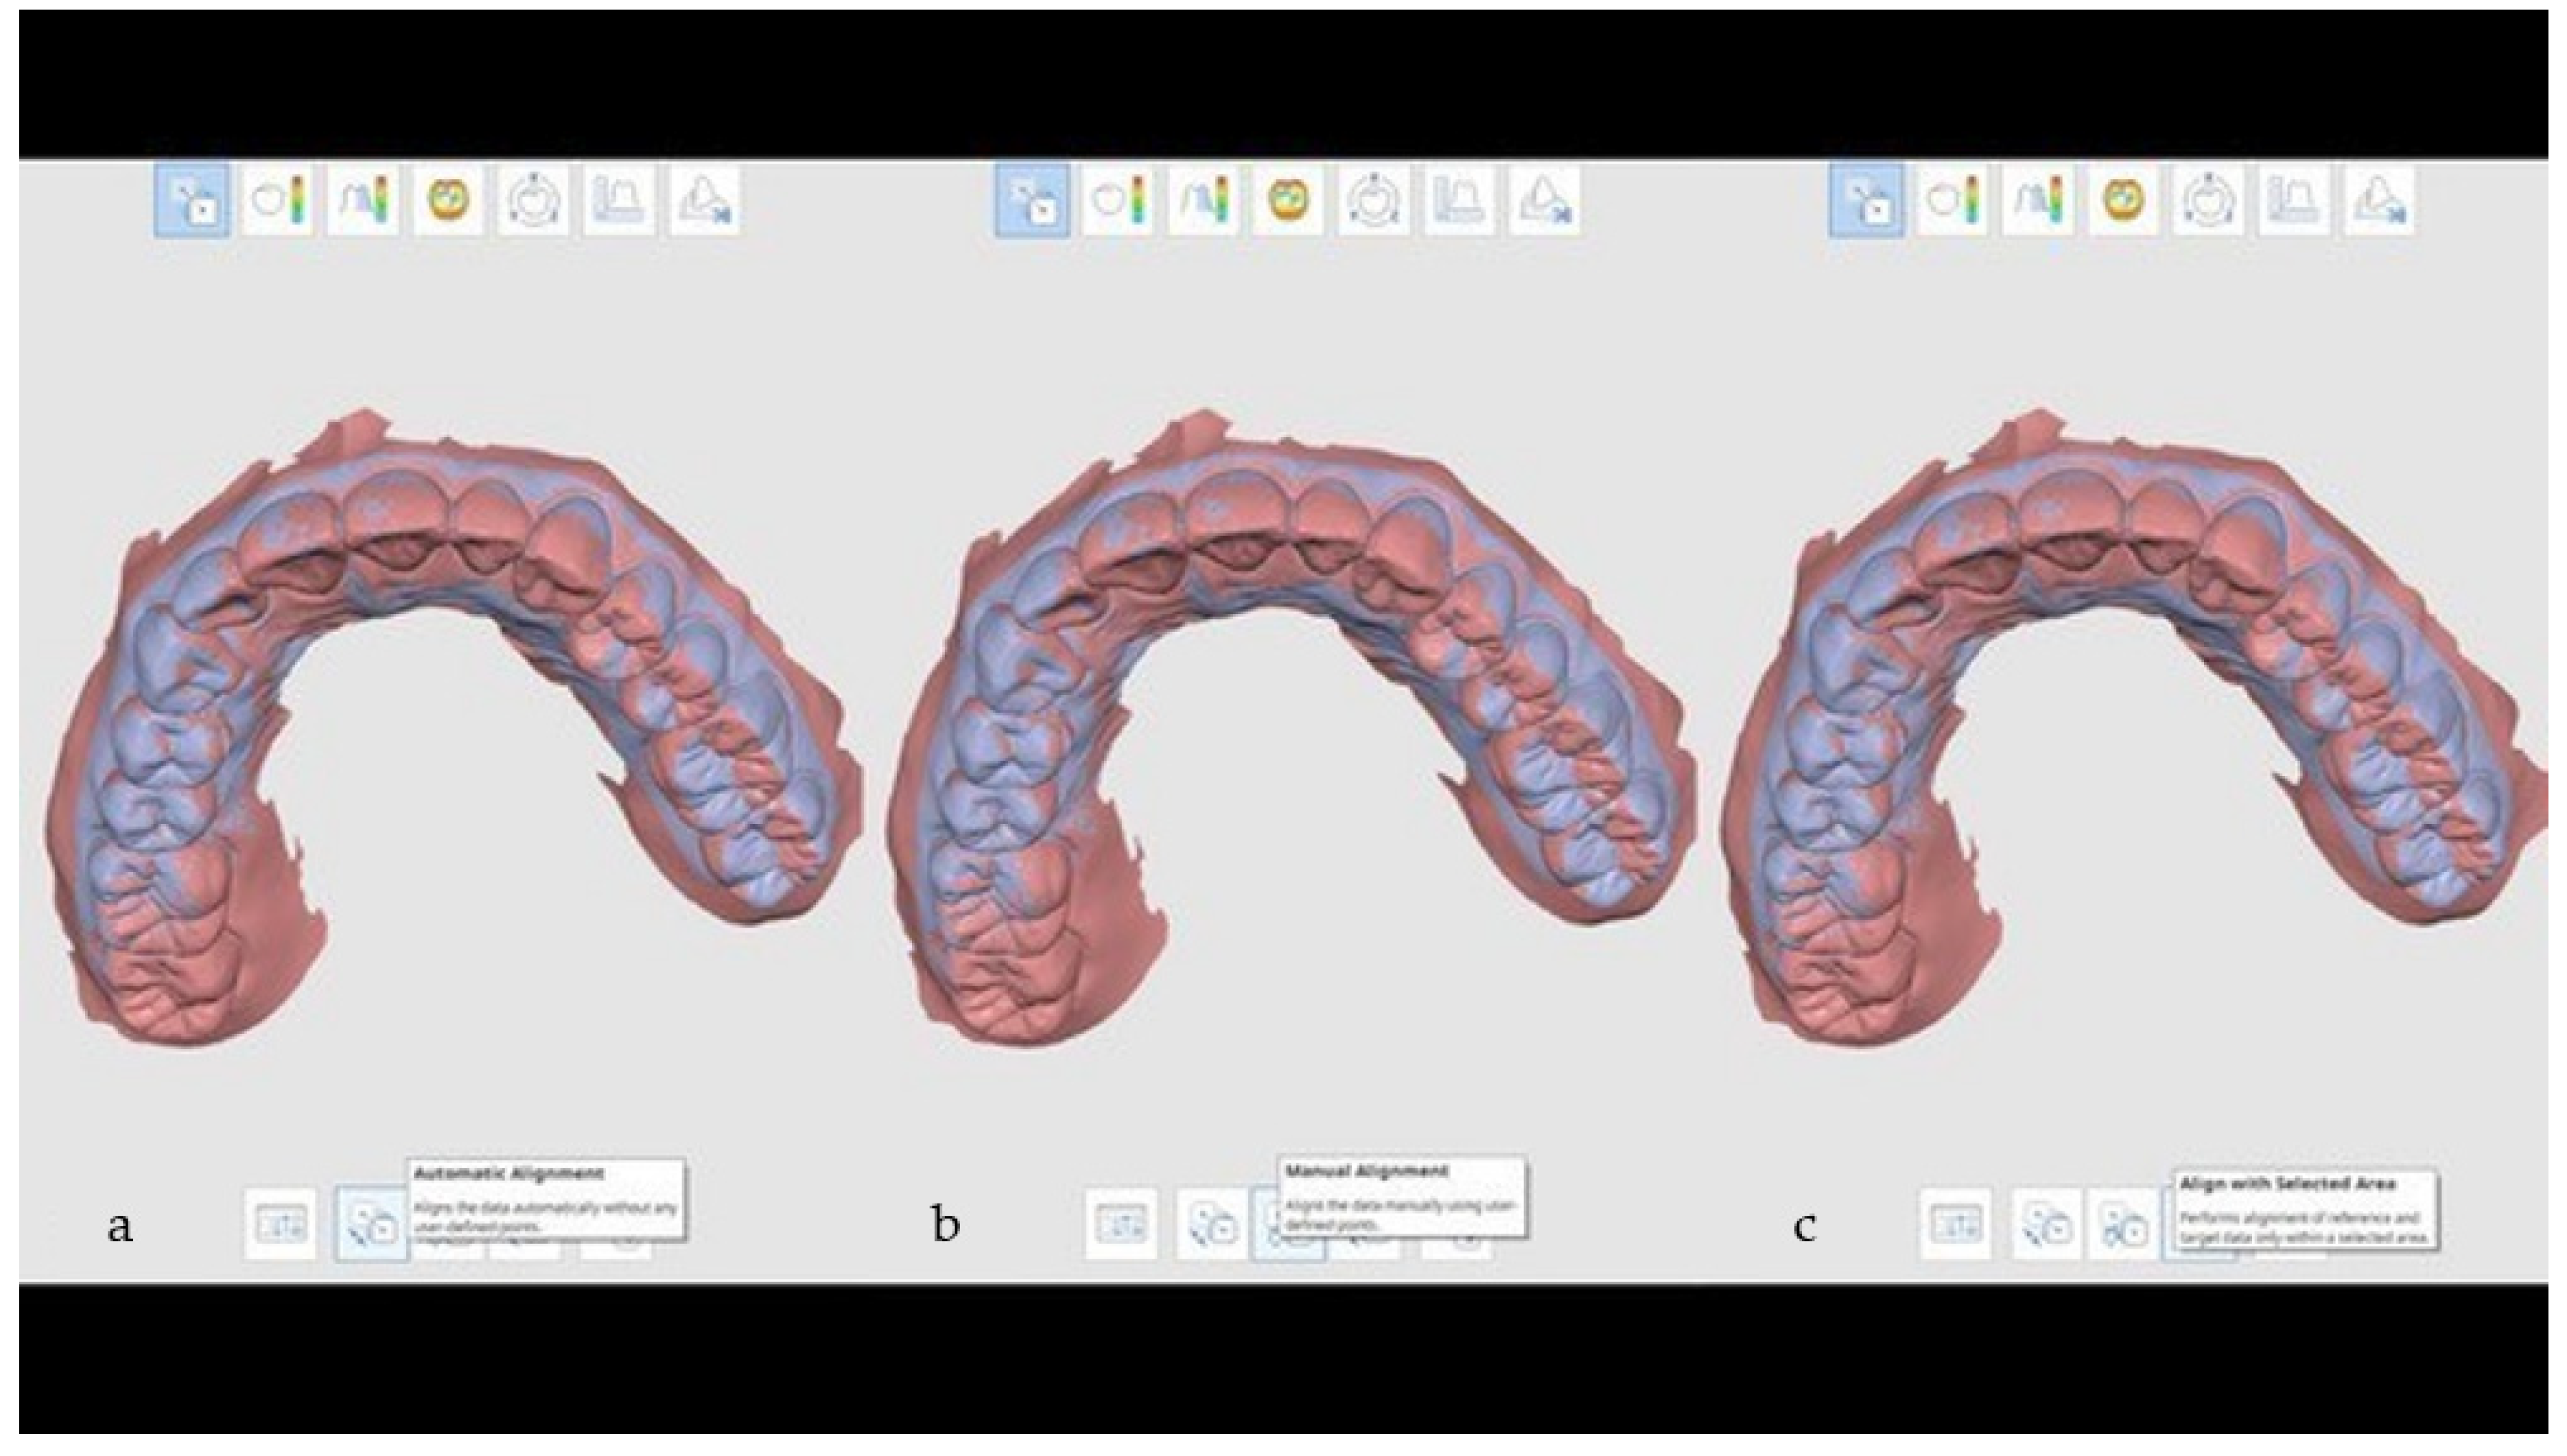Open curve-with-color-bar section icon in panel a
2567x1456 pixels.
point(362,201)
